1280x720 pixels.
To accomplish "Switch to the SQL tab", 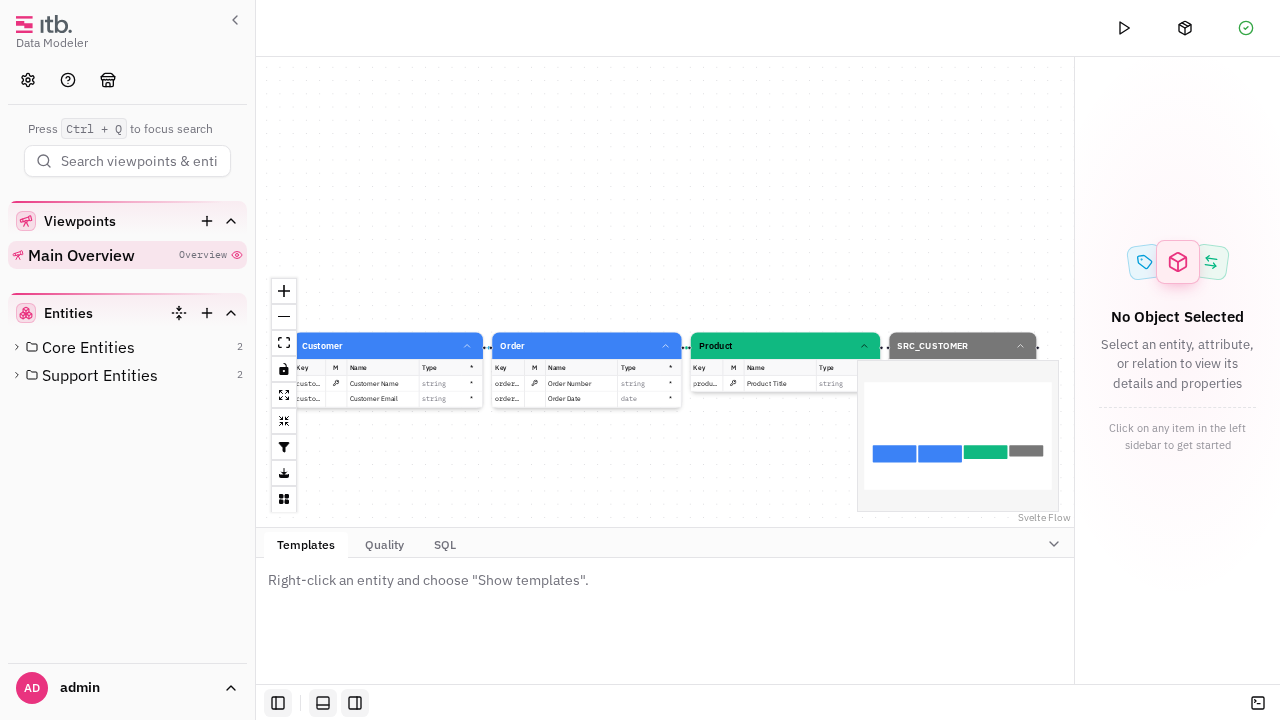I will point(445,545).
